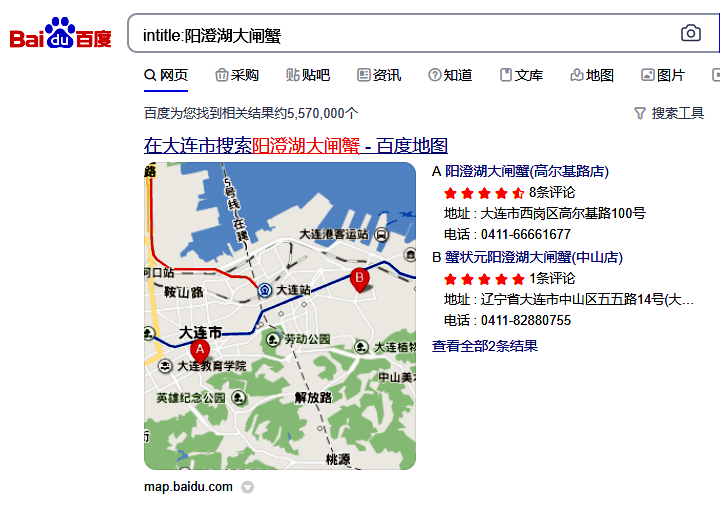Click 大连教育学院 school icon on map
Screen dimensions: 720x509
tap(165, 366)
